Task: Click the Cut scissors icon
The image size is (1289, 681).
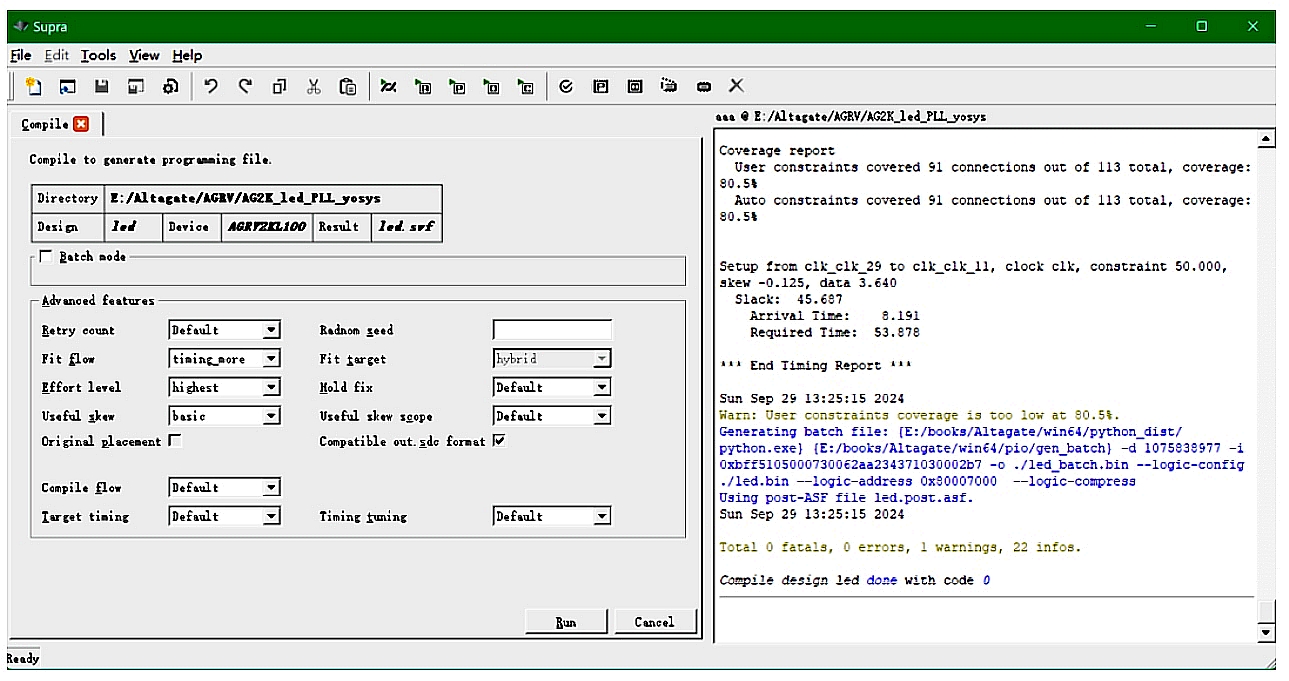Action: pyautogui.click(x=314, y=87)
